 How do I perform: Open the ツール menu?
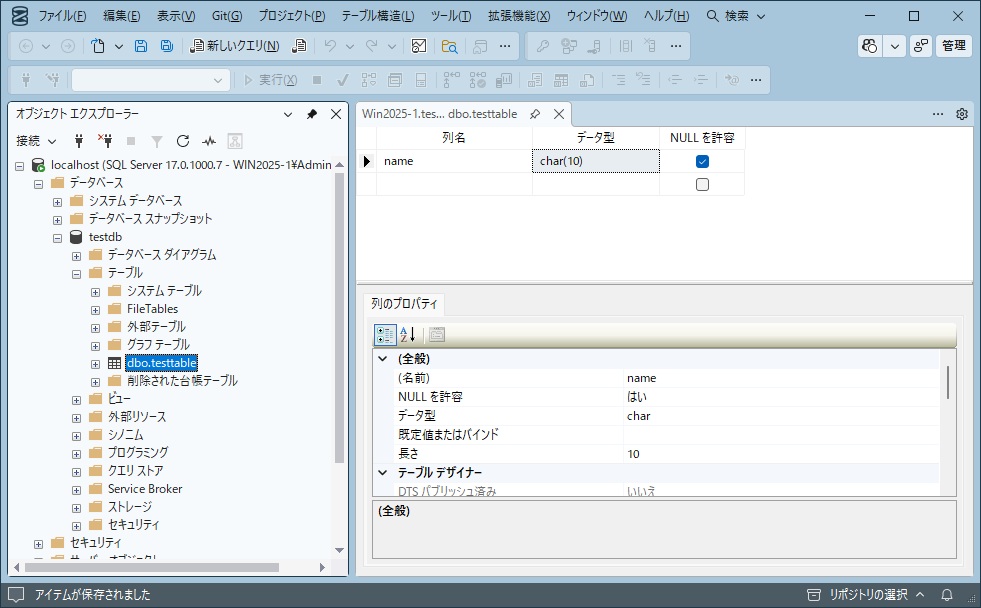pos(452,16)
